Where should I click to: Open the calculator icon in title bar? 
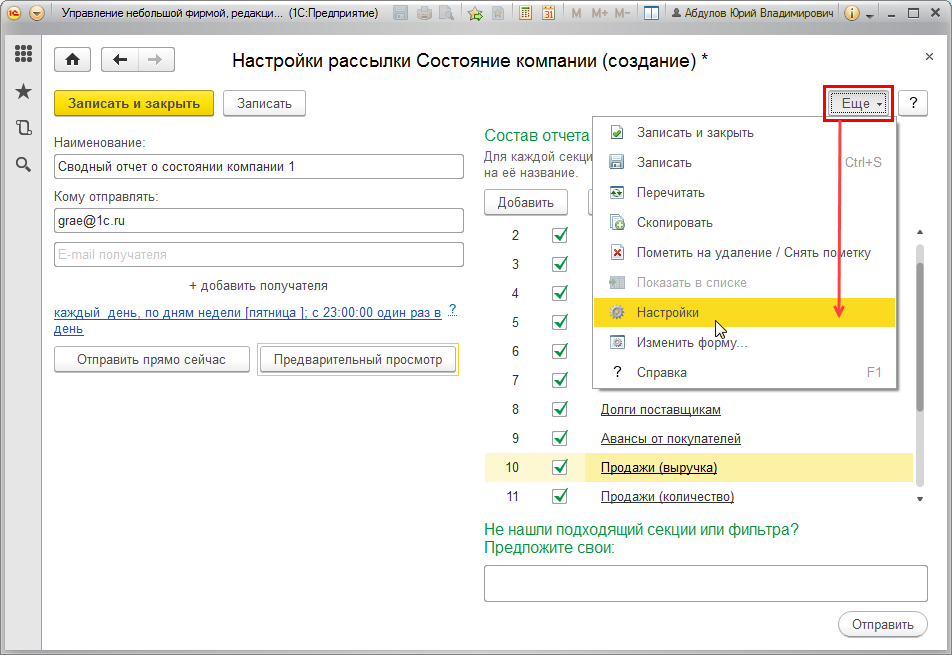click(x=525, y=14)
